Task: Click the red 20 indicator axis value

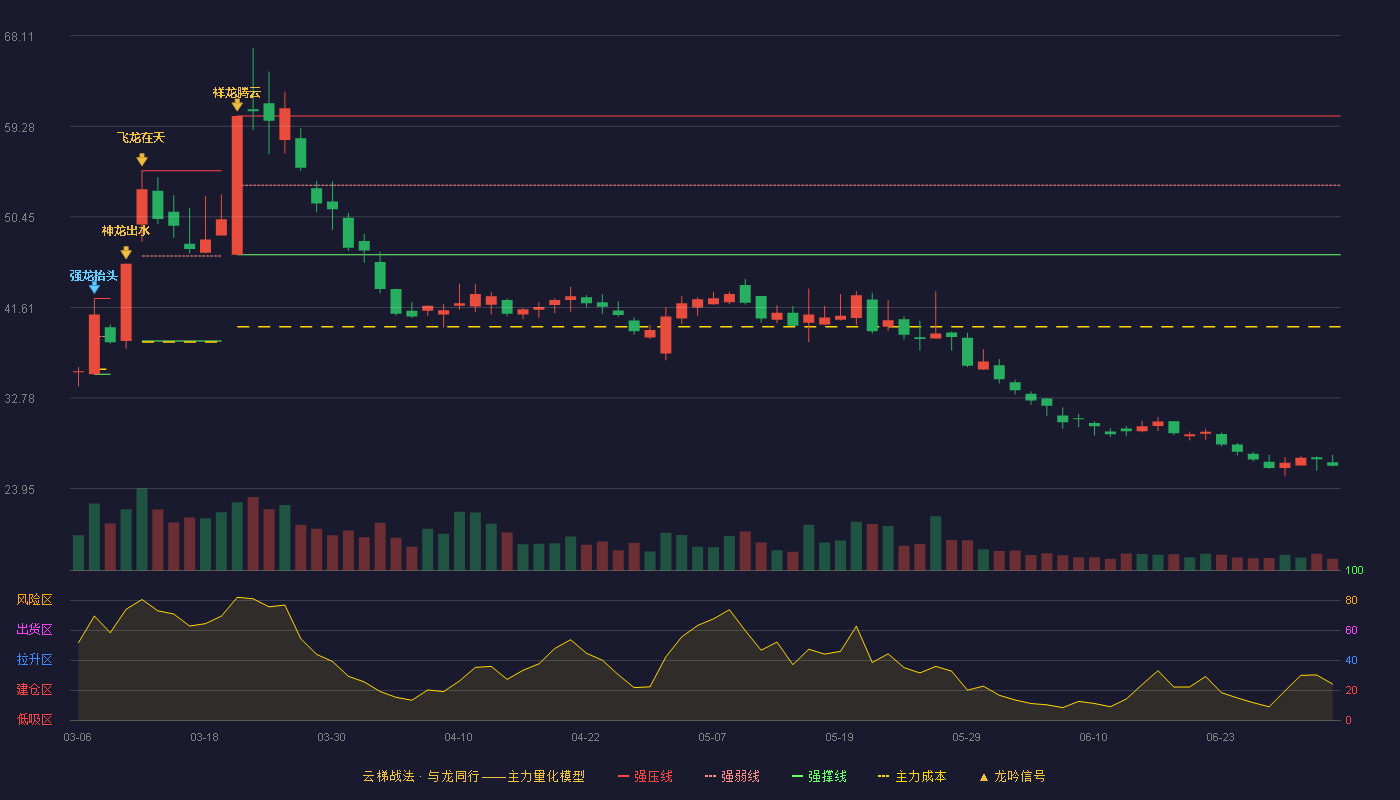Action: point(1351,690)
